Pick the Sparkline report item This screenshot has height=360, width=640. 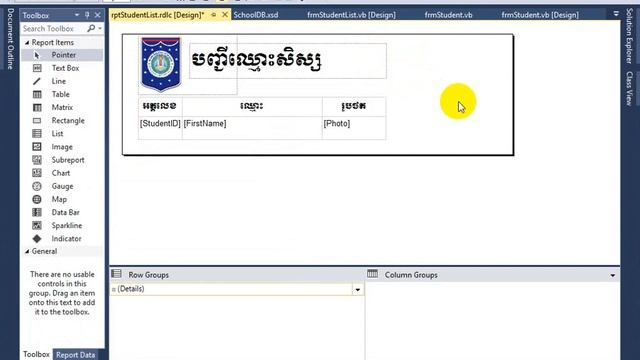click(x=62, y=225)
